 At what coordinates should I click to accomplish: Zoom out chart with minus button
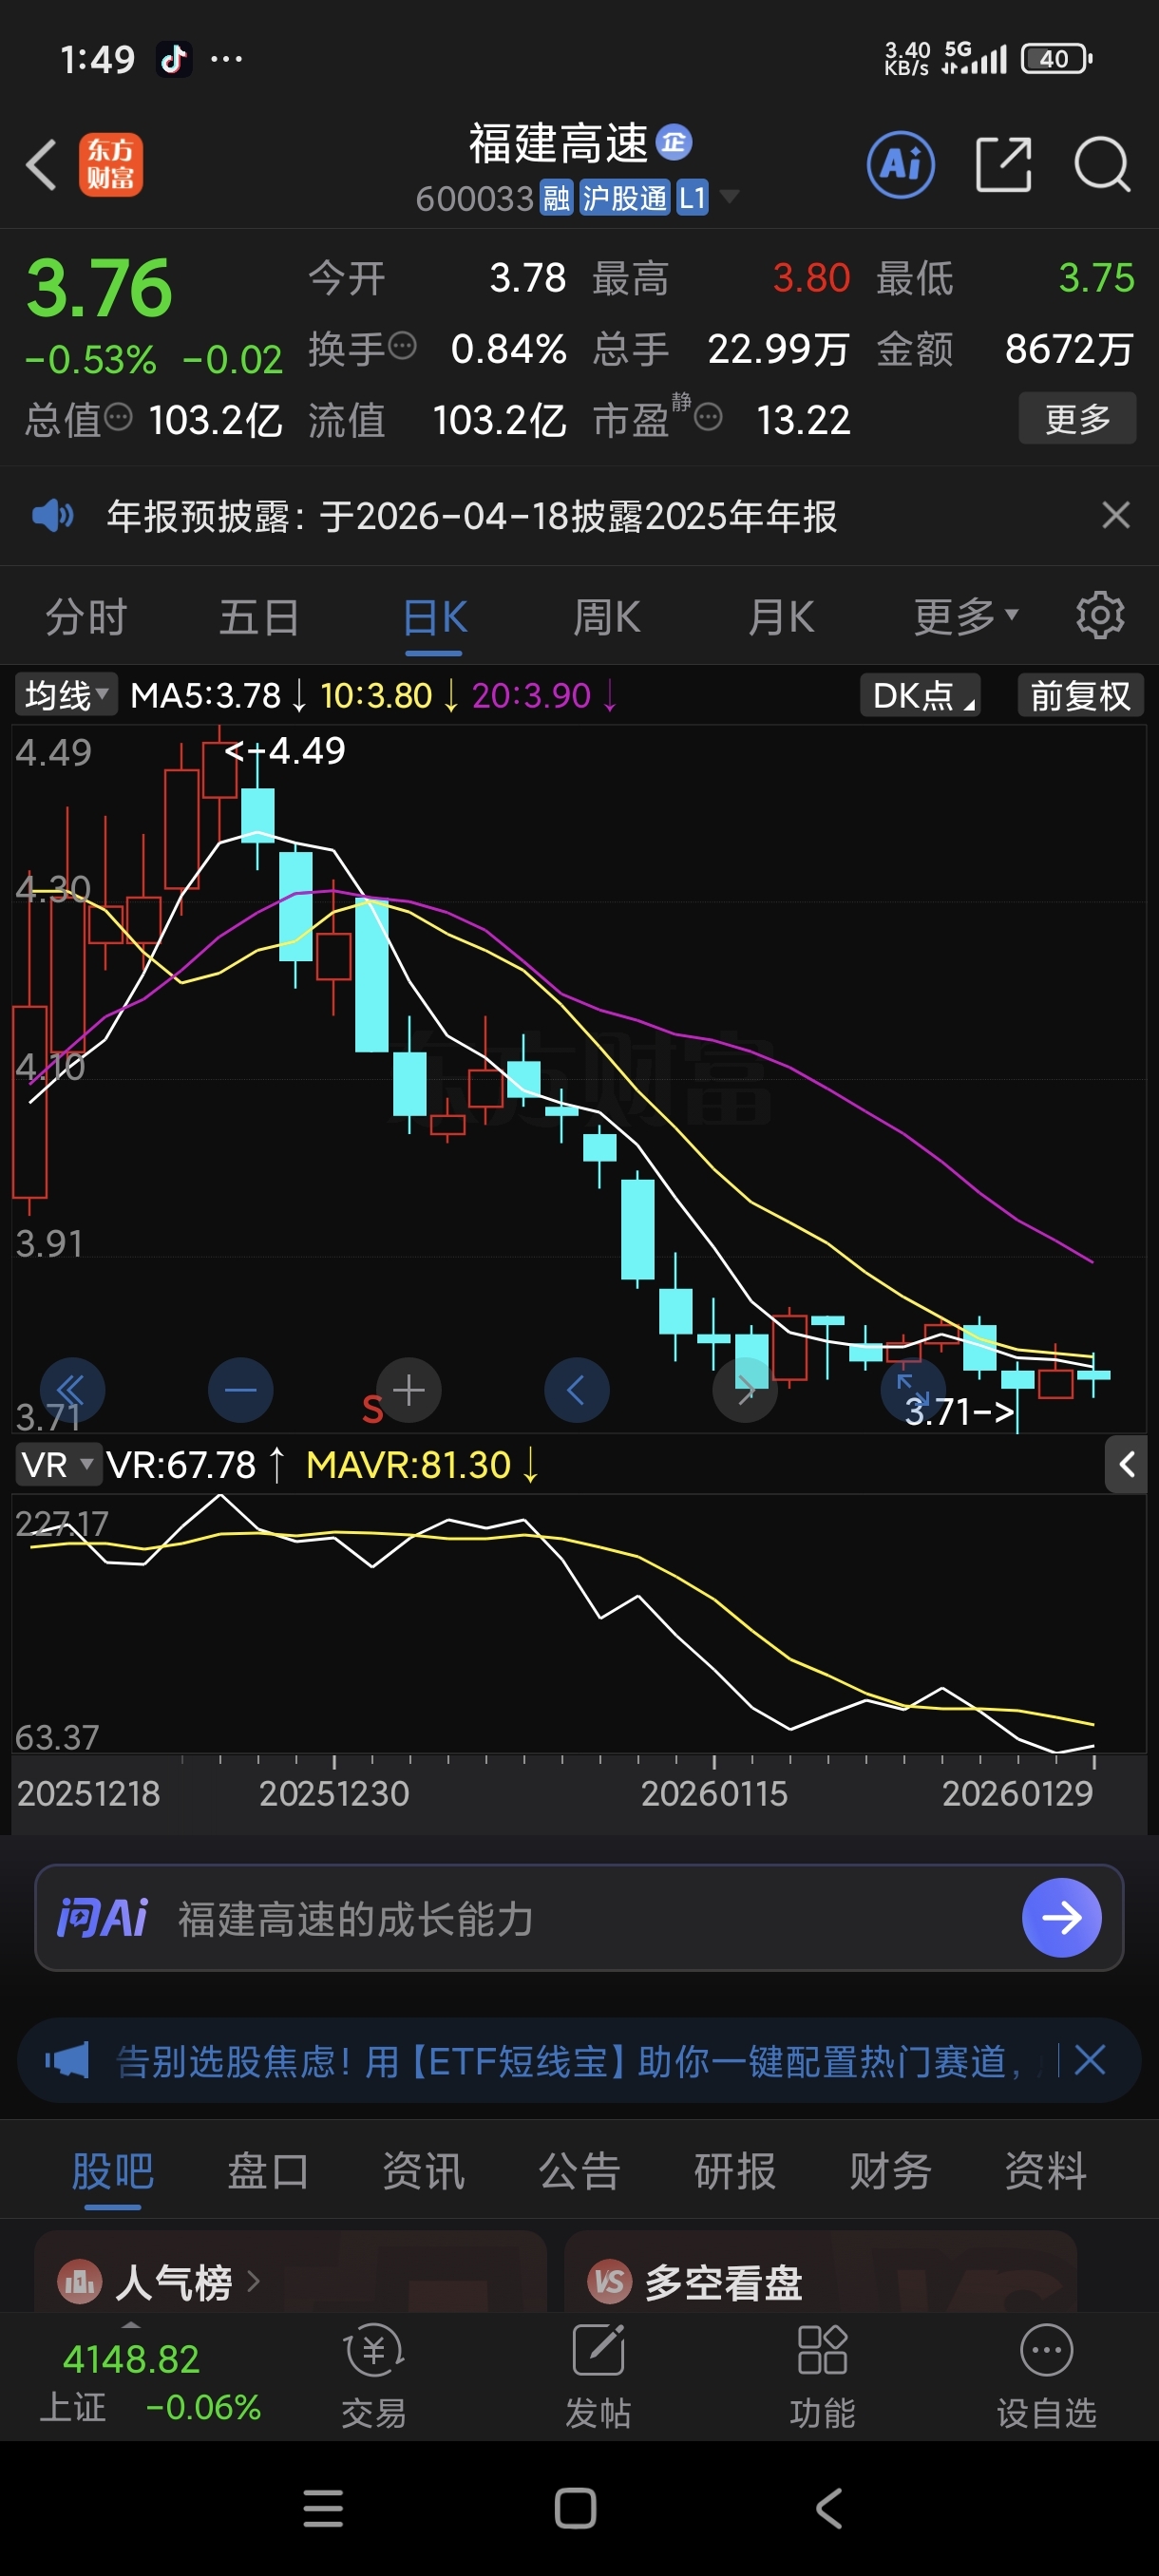click(x=240, y=1390)
